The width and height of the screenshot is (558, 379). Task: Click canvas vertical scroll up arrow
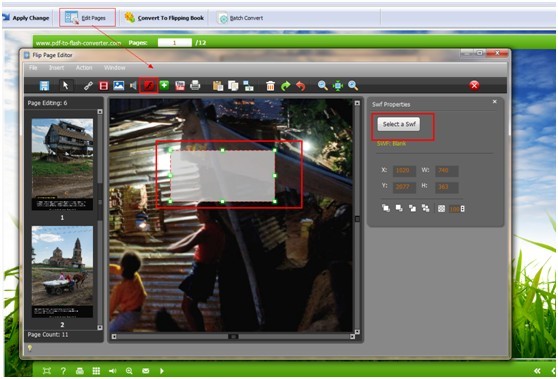(x=357, y=103)
